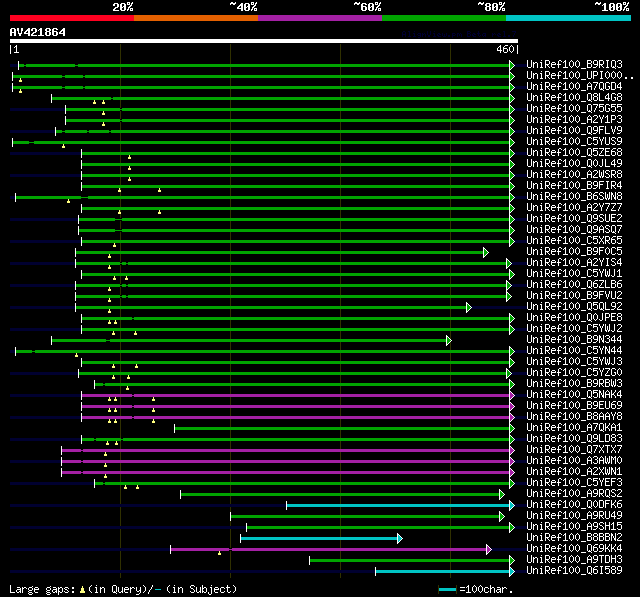Select label UniRef100_B9F0C5
The width and height of the screenshot is (640, 597).
coord(574,251)
